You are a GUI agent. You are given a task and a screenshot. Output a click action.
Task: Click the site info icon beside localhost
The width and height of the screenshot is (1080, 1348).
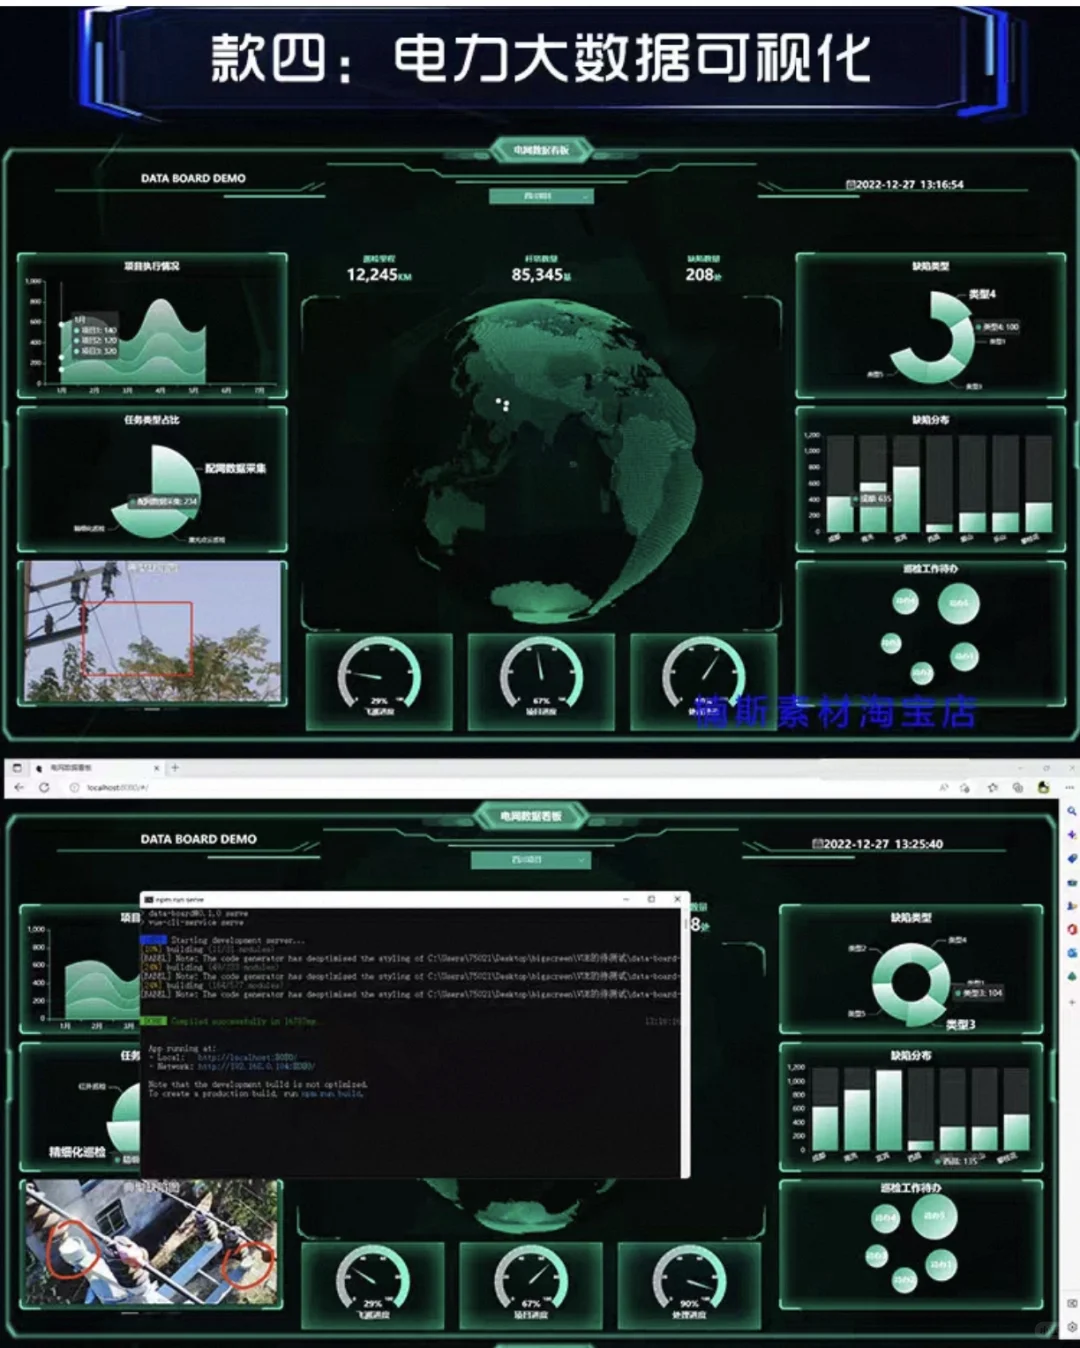(x=75, y=788)
